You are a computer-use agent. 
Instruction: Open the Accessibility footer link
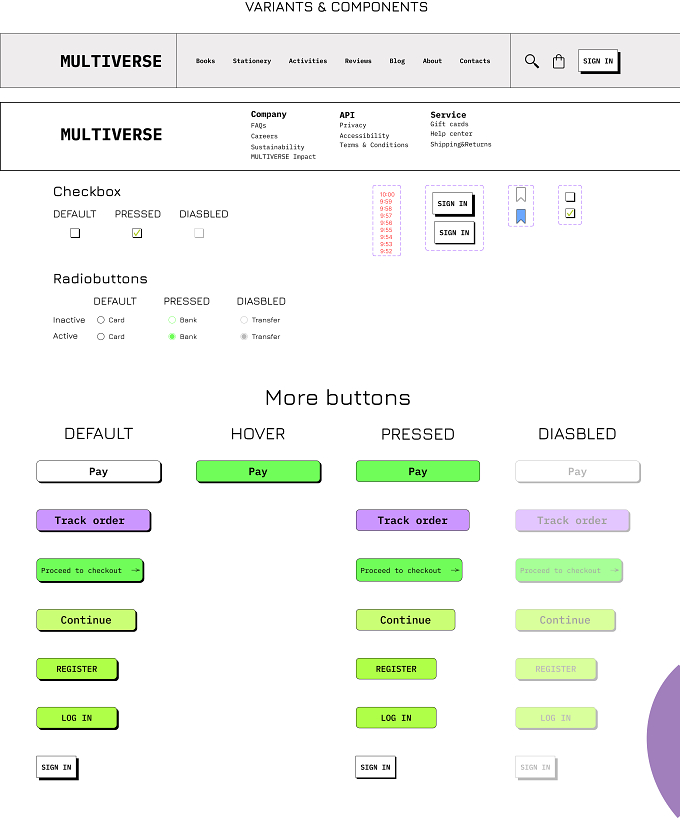pyautogui.click(x=364, y=136)
